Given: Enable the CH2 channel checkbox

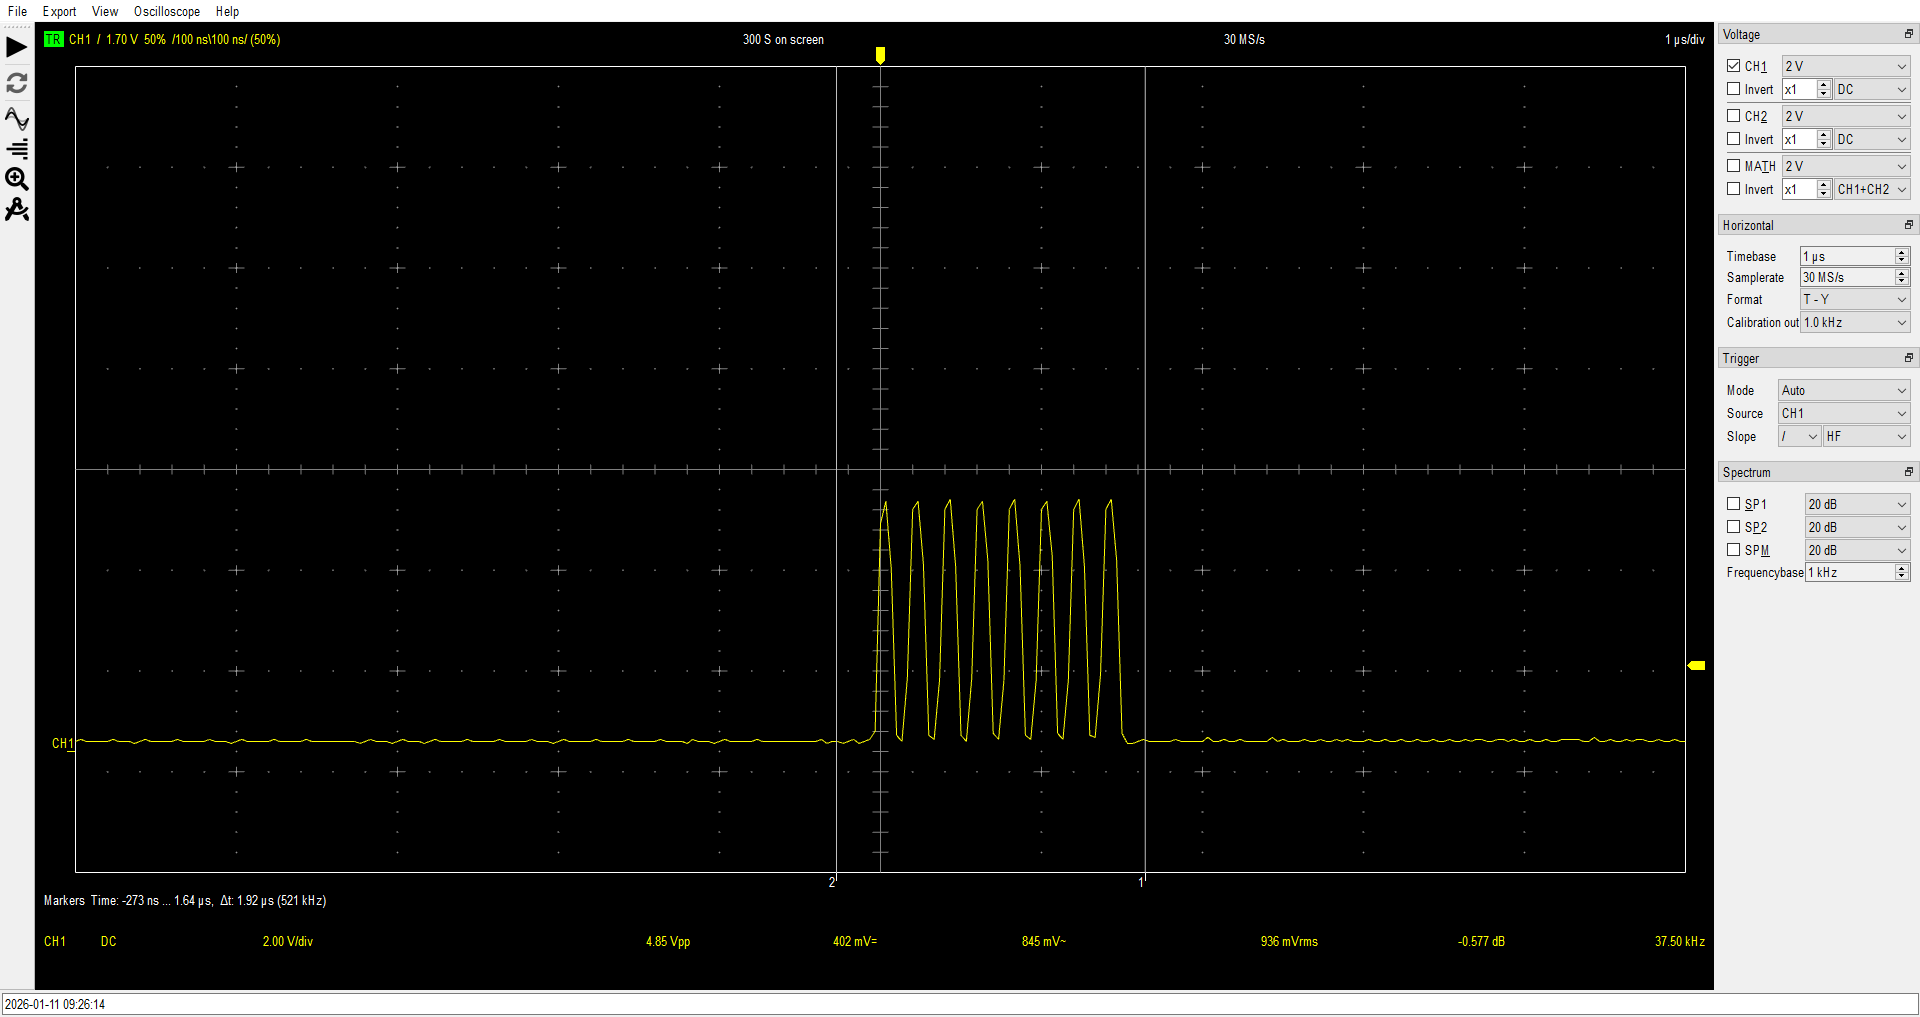Looking at the screenshot, I should [1734, 116].
